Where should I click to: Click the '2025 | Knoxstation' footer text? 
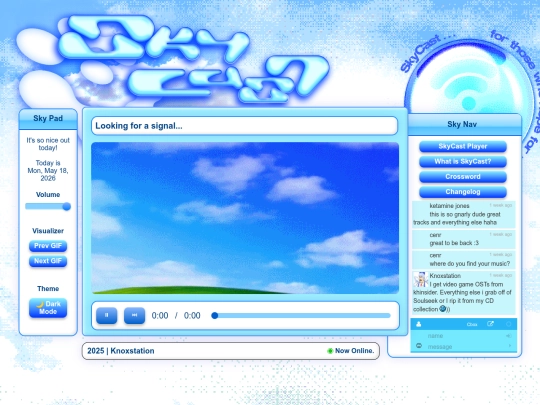tap(121, 351)
